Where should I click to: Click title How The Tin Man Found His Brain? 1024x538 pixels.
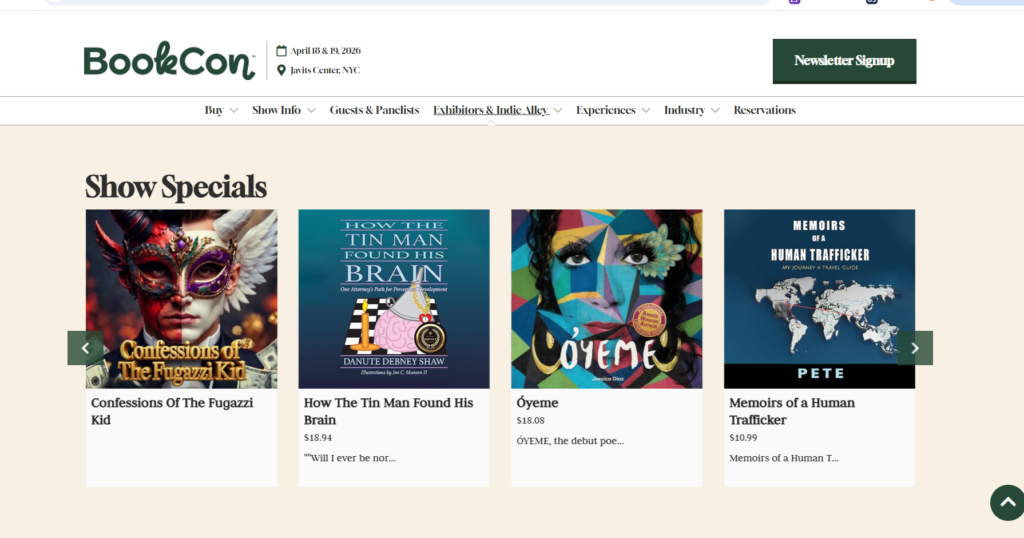[389, 411]
